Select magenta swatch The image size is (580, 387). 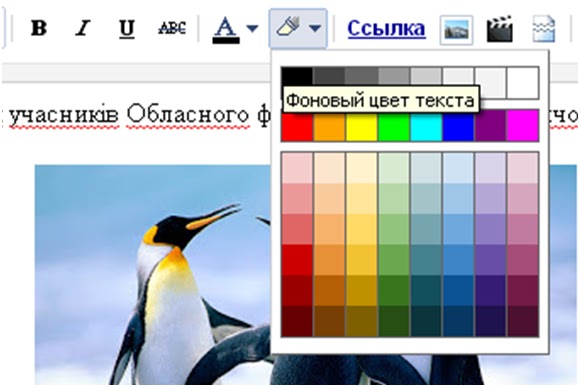tap(523, 126)
